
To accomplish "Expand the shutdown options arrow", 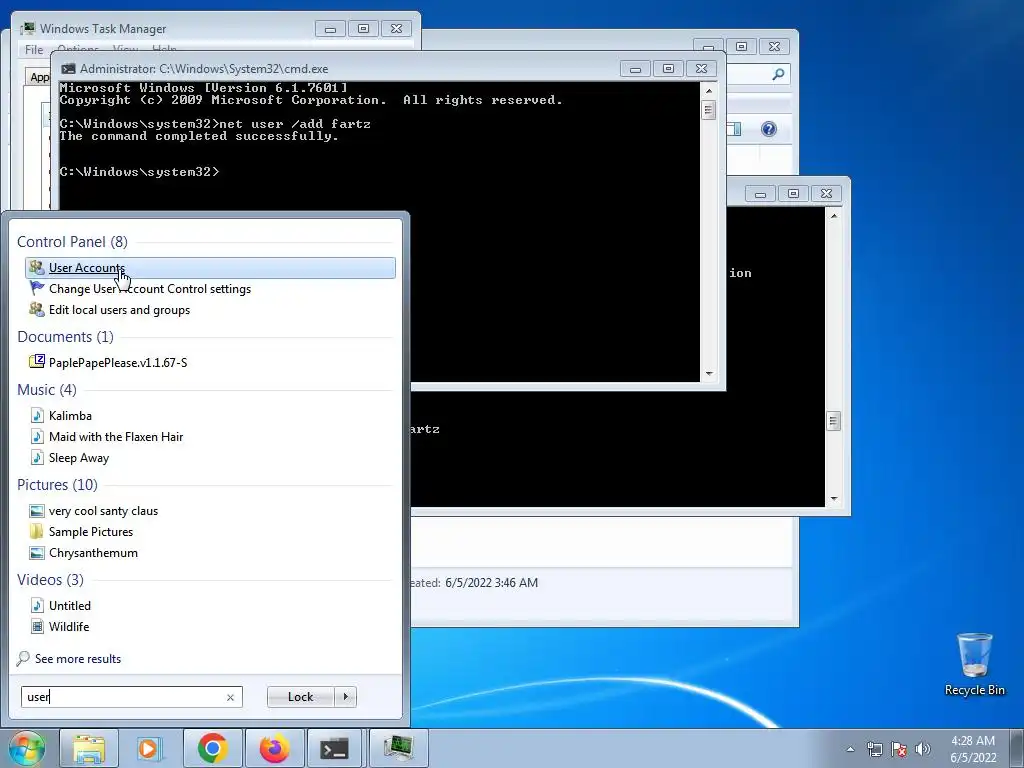I will [x=345, y=697].
